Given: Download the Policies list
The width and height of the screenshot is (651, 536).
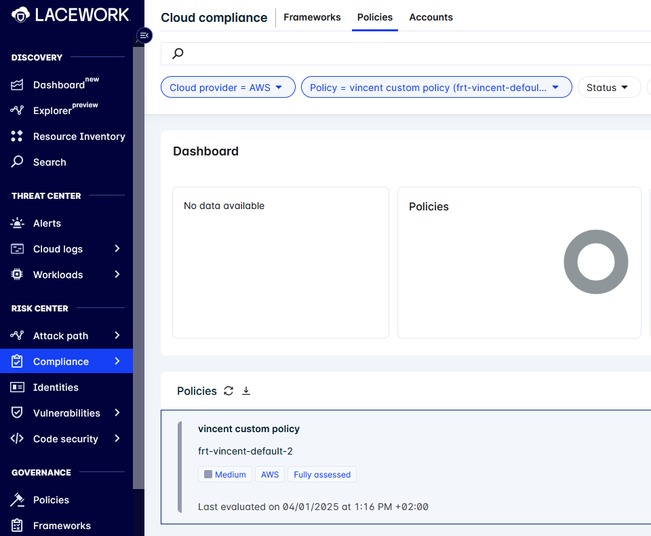Looking at the screenshot, I should tap(246, 391).
